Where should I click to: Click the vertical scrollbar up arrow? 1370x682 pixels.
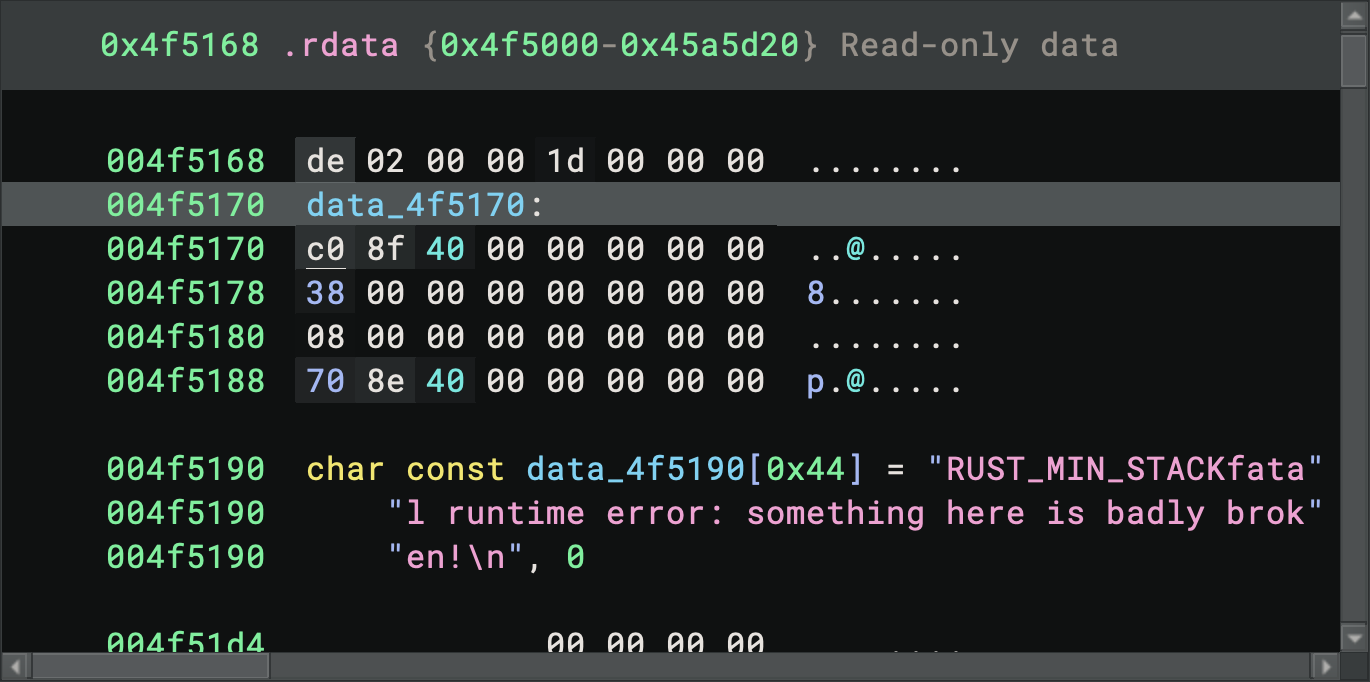click(x=1353, y=18)
